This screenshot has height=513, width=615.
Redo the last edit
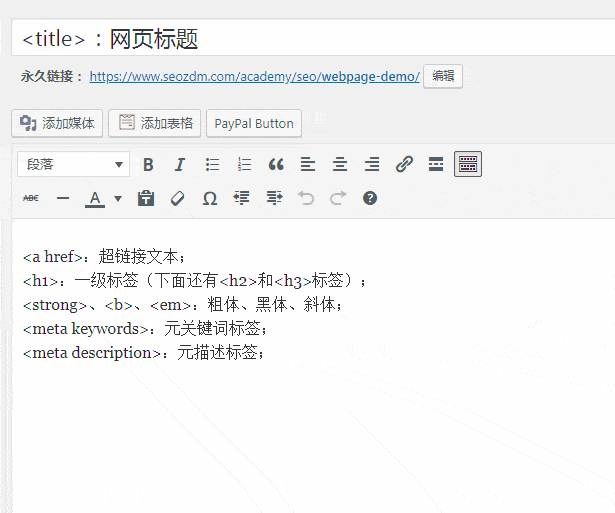pos(338,198)
